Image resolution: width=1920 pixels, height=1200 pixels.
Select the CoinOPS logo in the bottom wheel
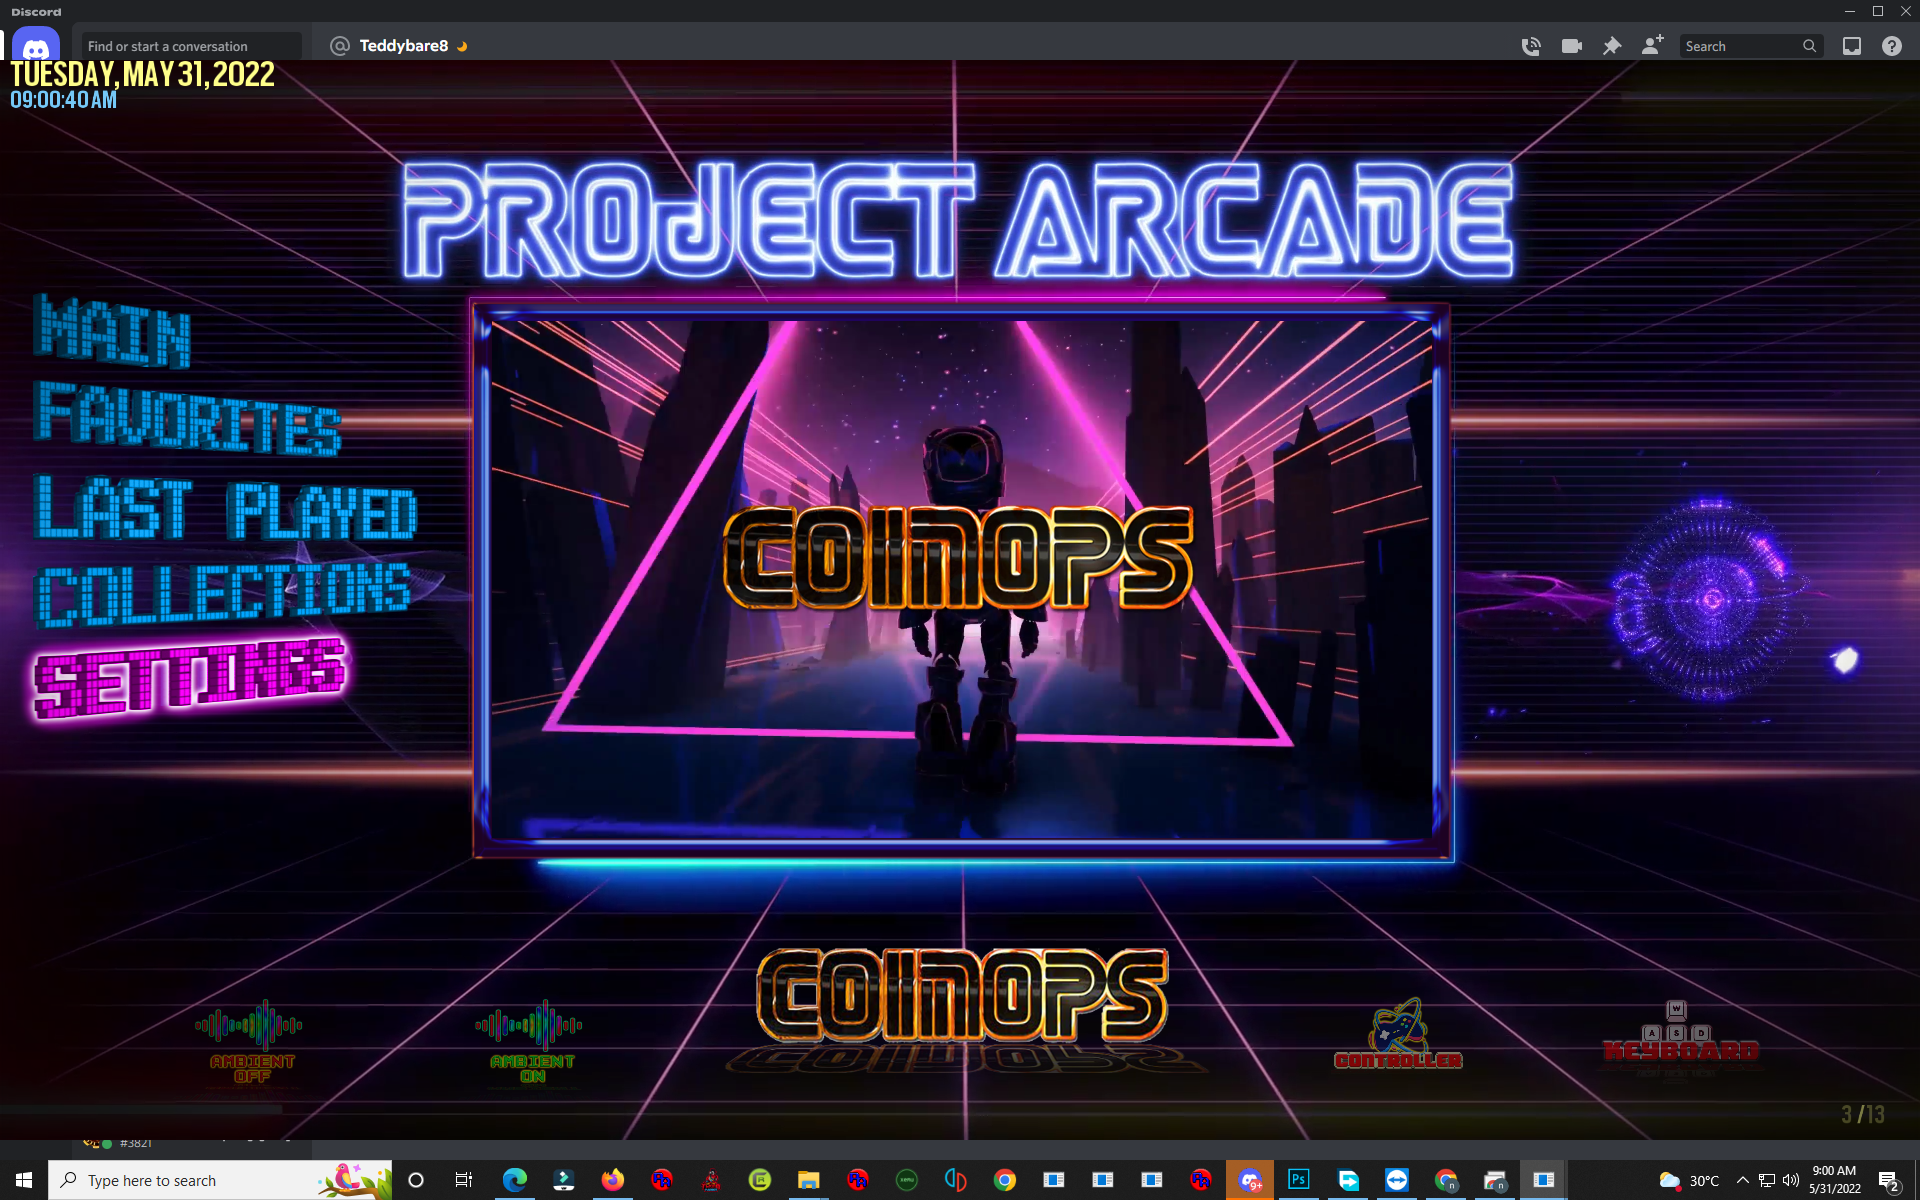click(x=962, y=994)
